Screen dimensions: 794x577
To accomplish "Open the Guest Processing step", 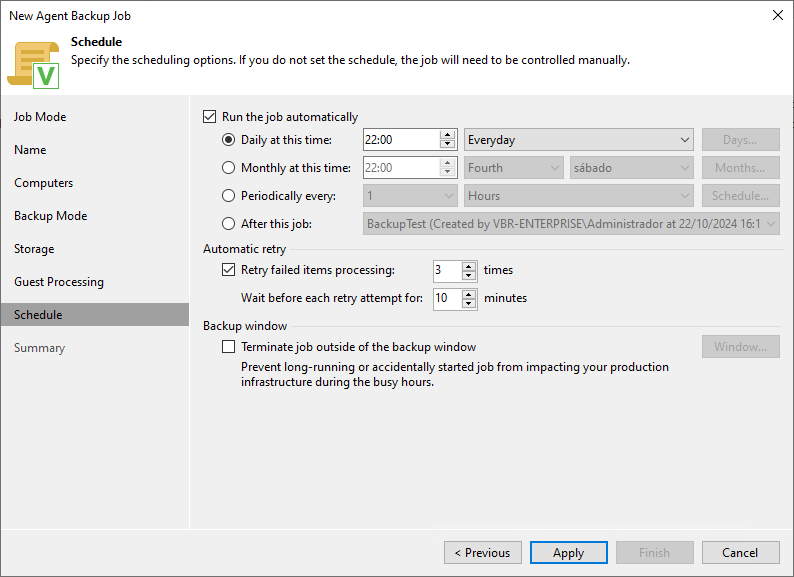I will coord(58,282).
